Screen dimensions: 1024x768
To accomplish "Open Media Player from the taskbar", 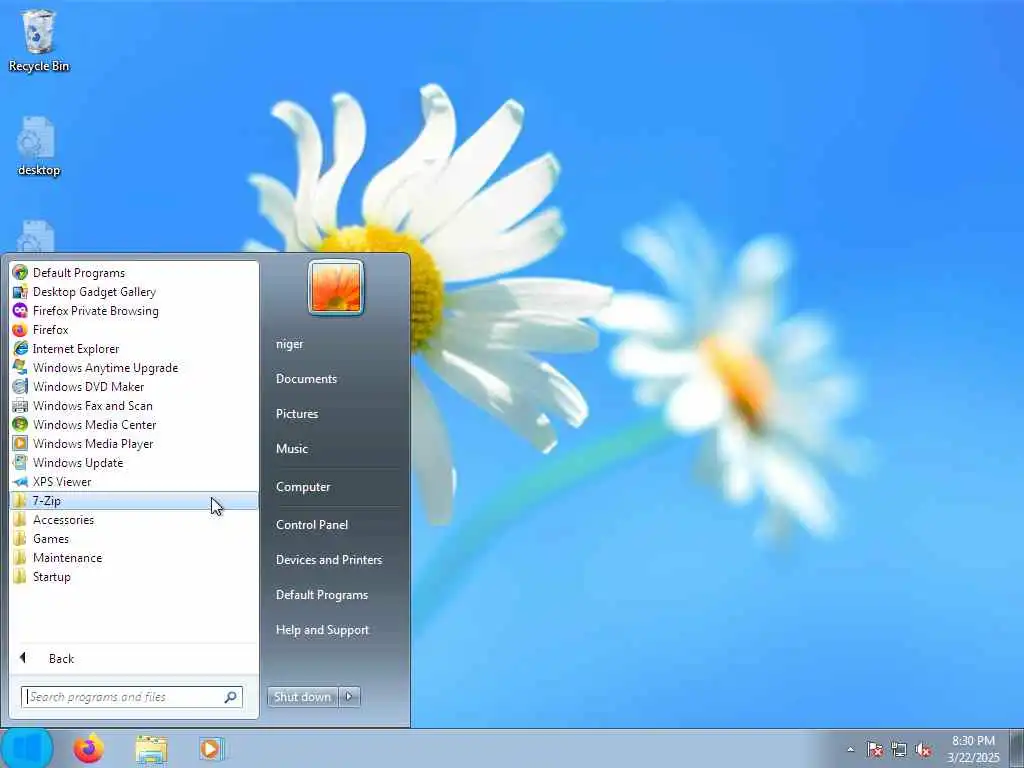I will [x=212, y=749].
